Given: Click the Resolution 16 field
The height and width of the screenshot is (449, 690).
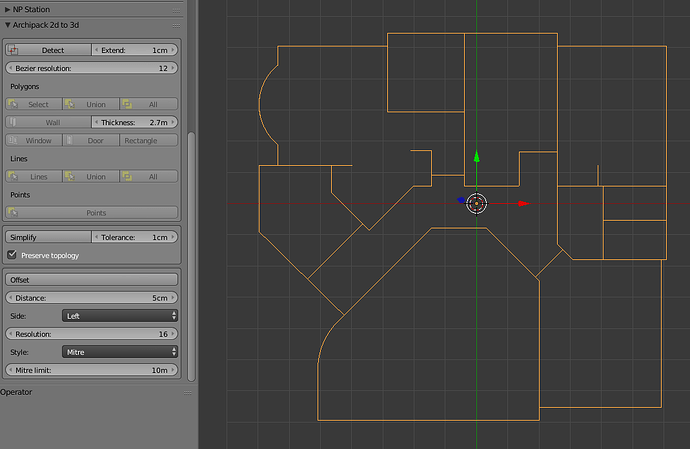Looking at the screenshot, I should tap(92, 334).
